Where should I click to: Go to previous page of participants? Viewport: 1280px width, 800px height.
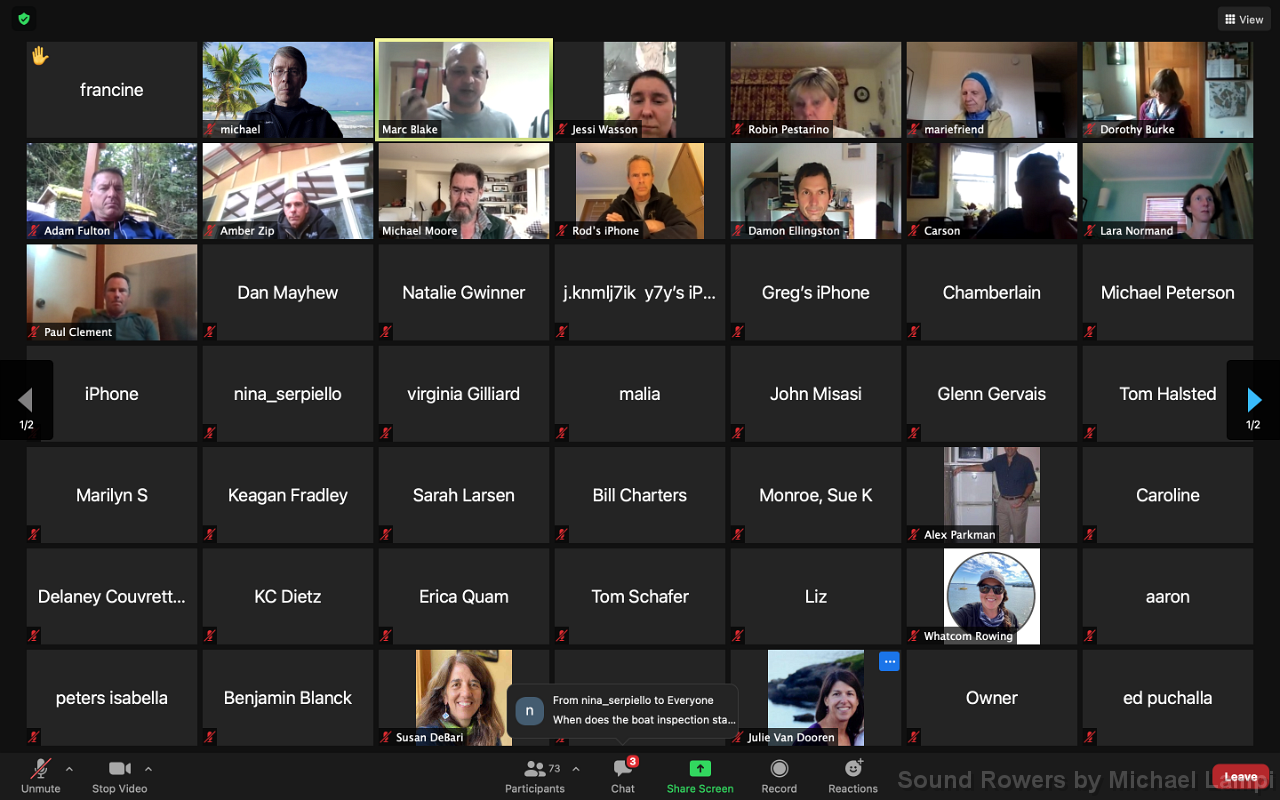pyautogui.click(x=26, y=401)
